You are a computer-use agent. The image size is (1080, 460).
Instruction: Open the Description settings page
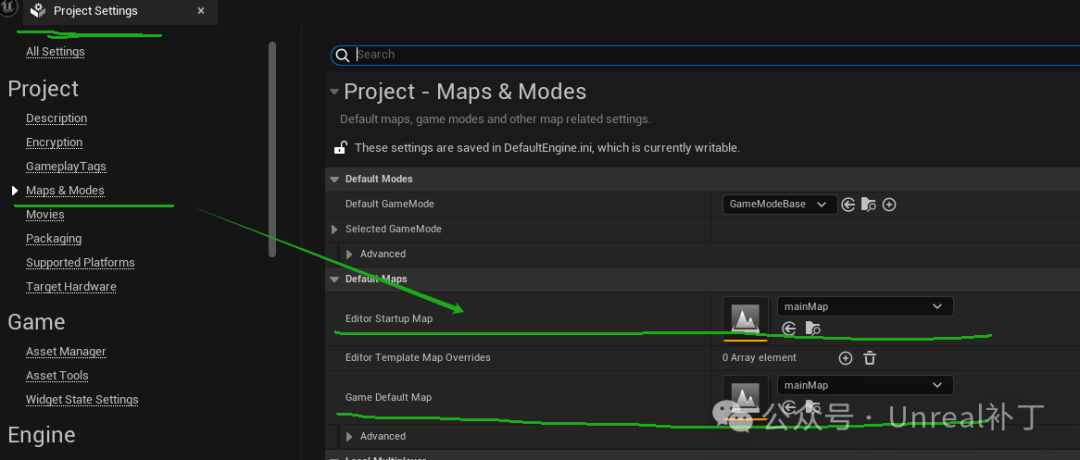click(x=56, y=118)
